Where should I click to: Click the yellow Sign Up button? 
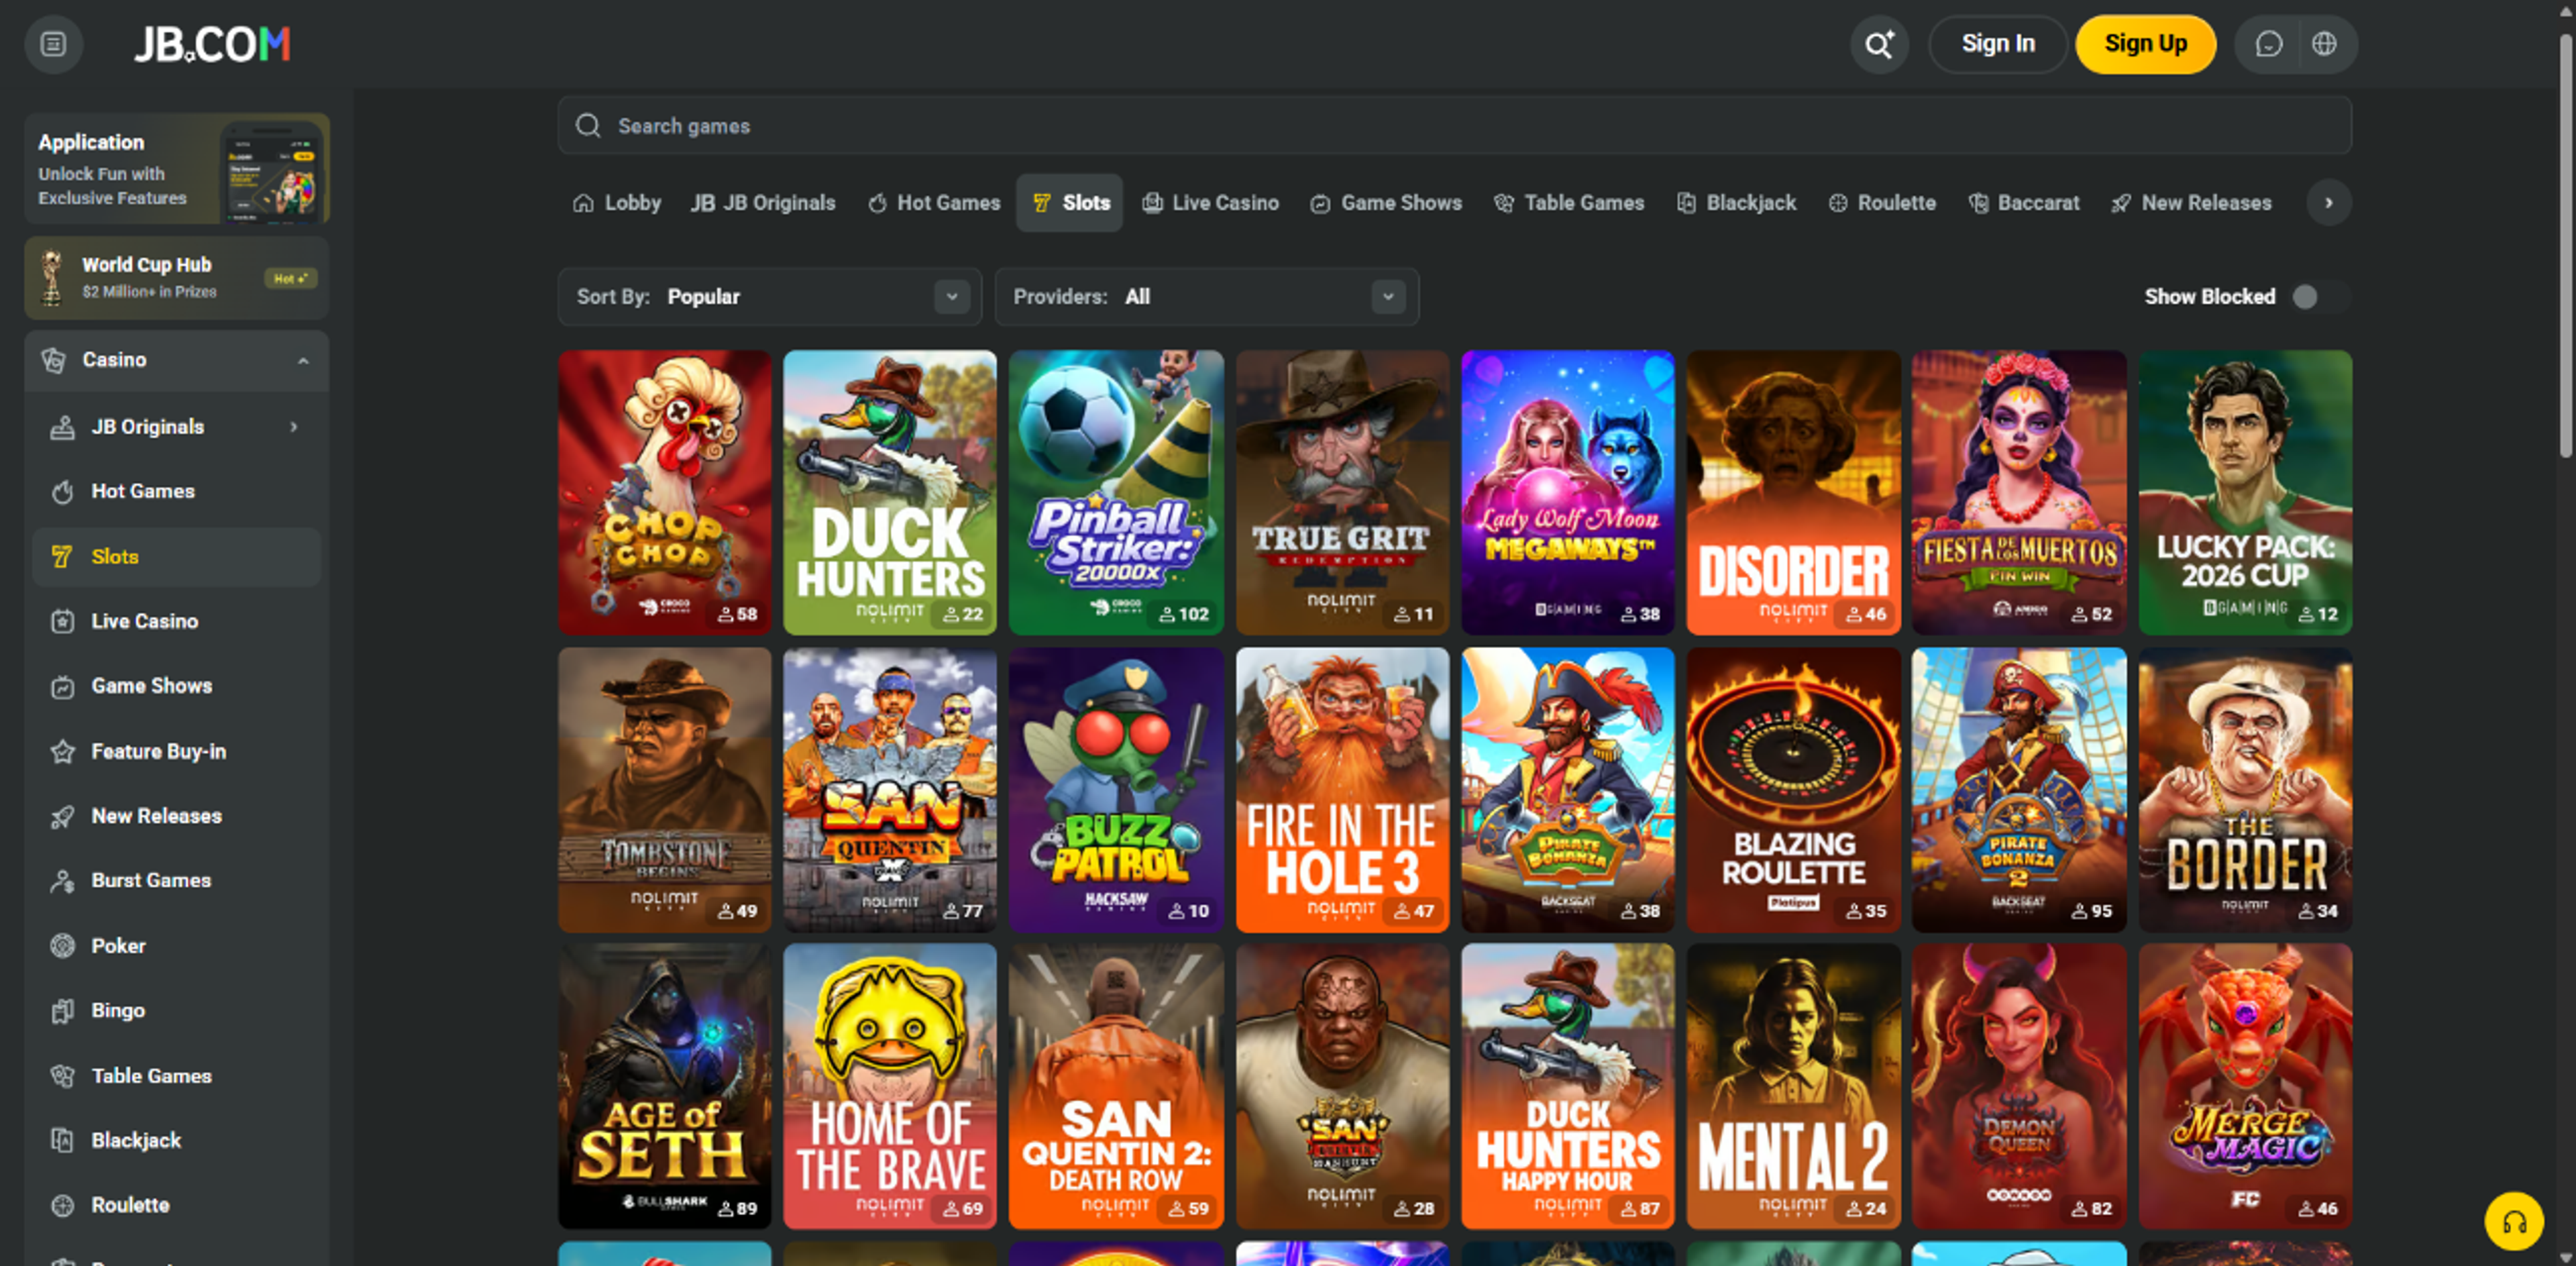[2145, 44]
